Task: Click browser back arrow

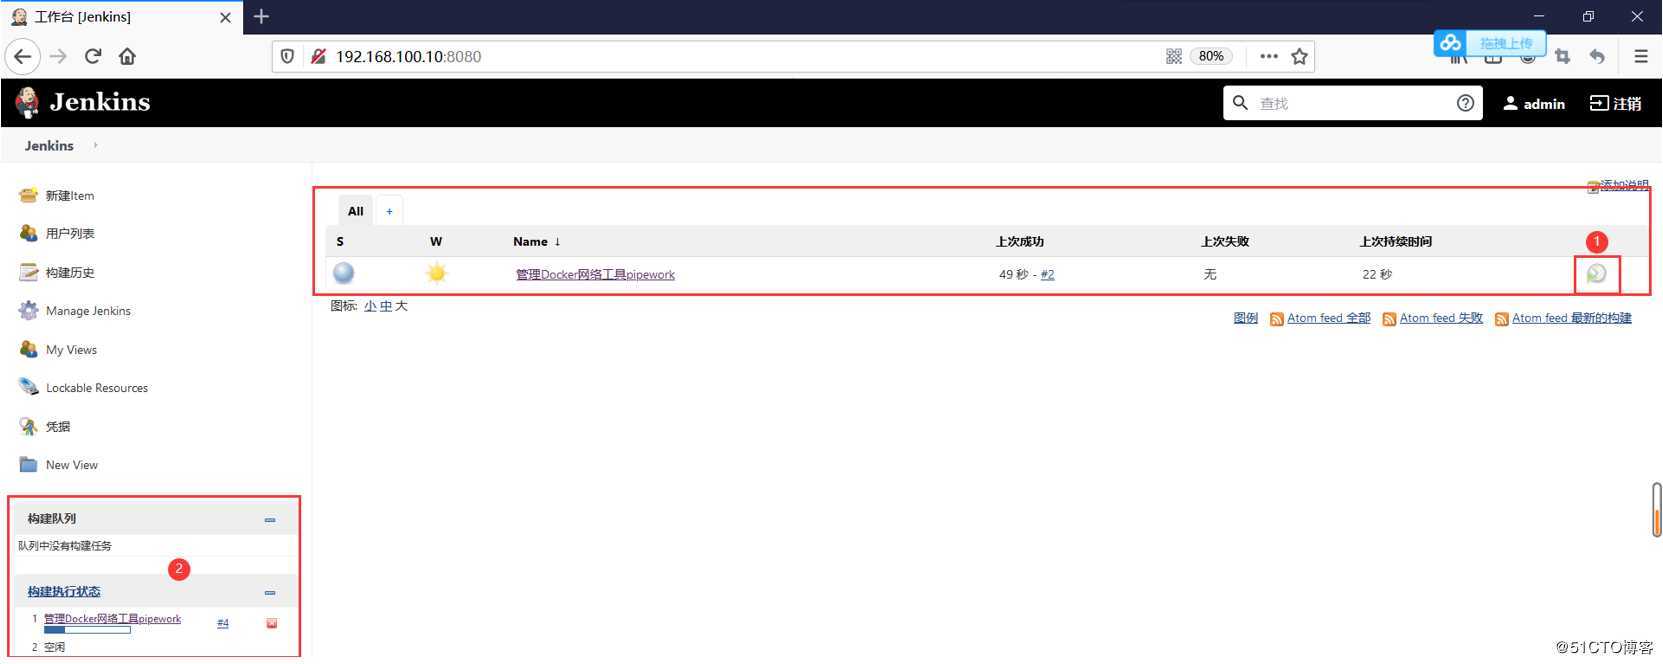Action: tap(23, 56)
